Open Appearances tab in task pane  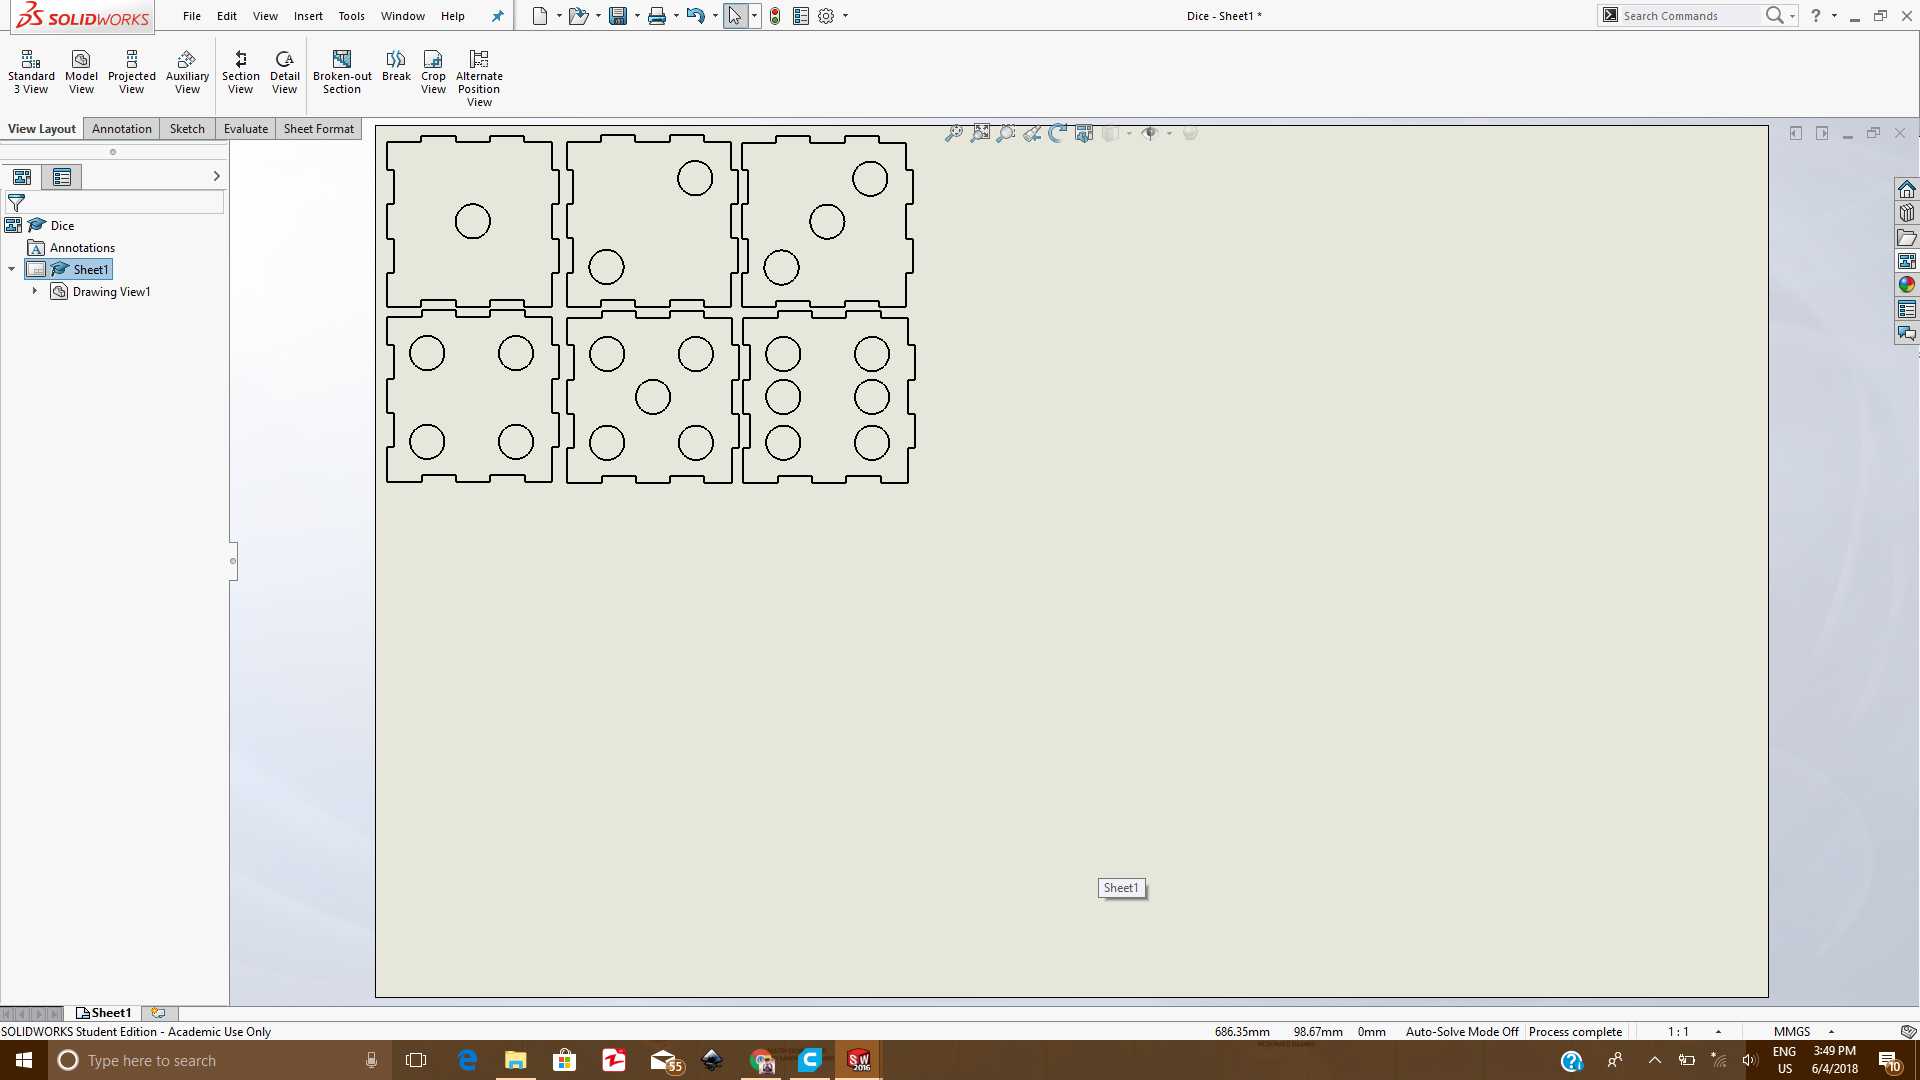[x=1907, y=285]
